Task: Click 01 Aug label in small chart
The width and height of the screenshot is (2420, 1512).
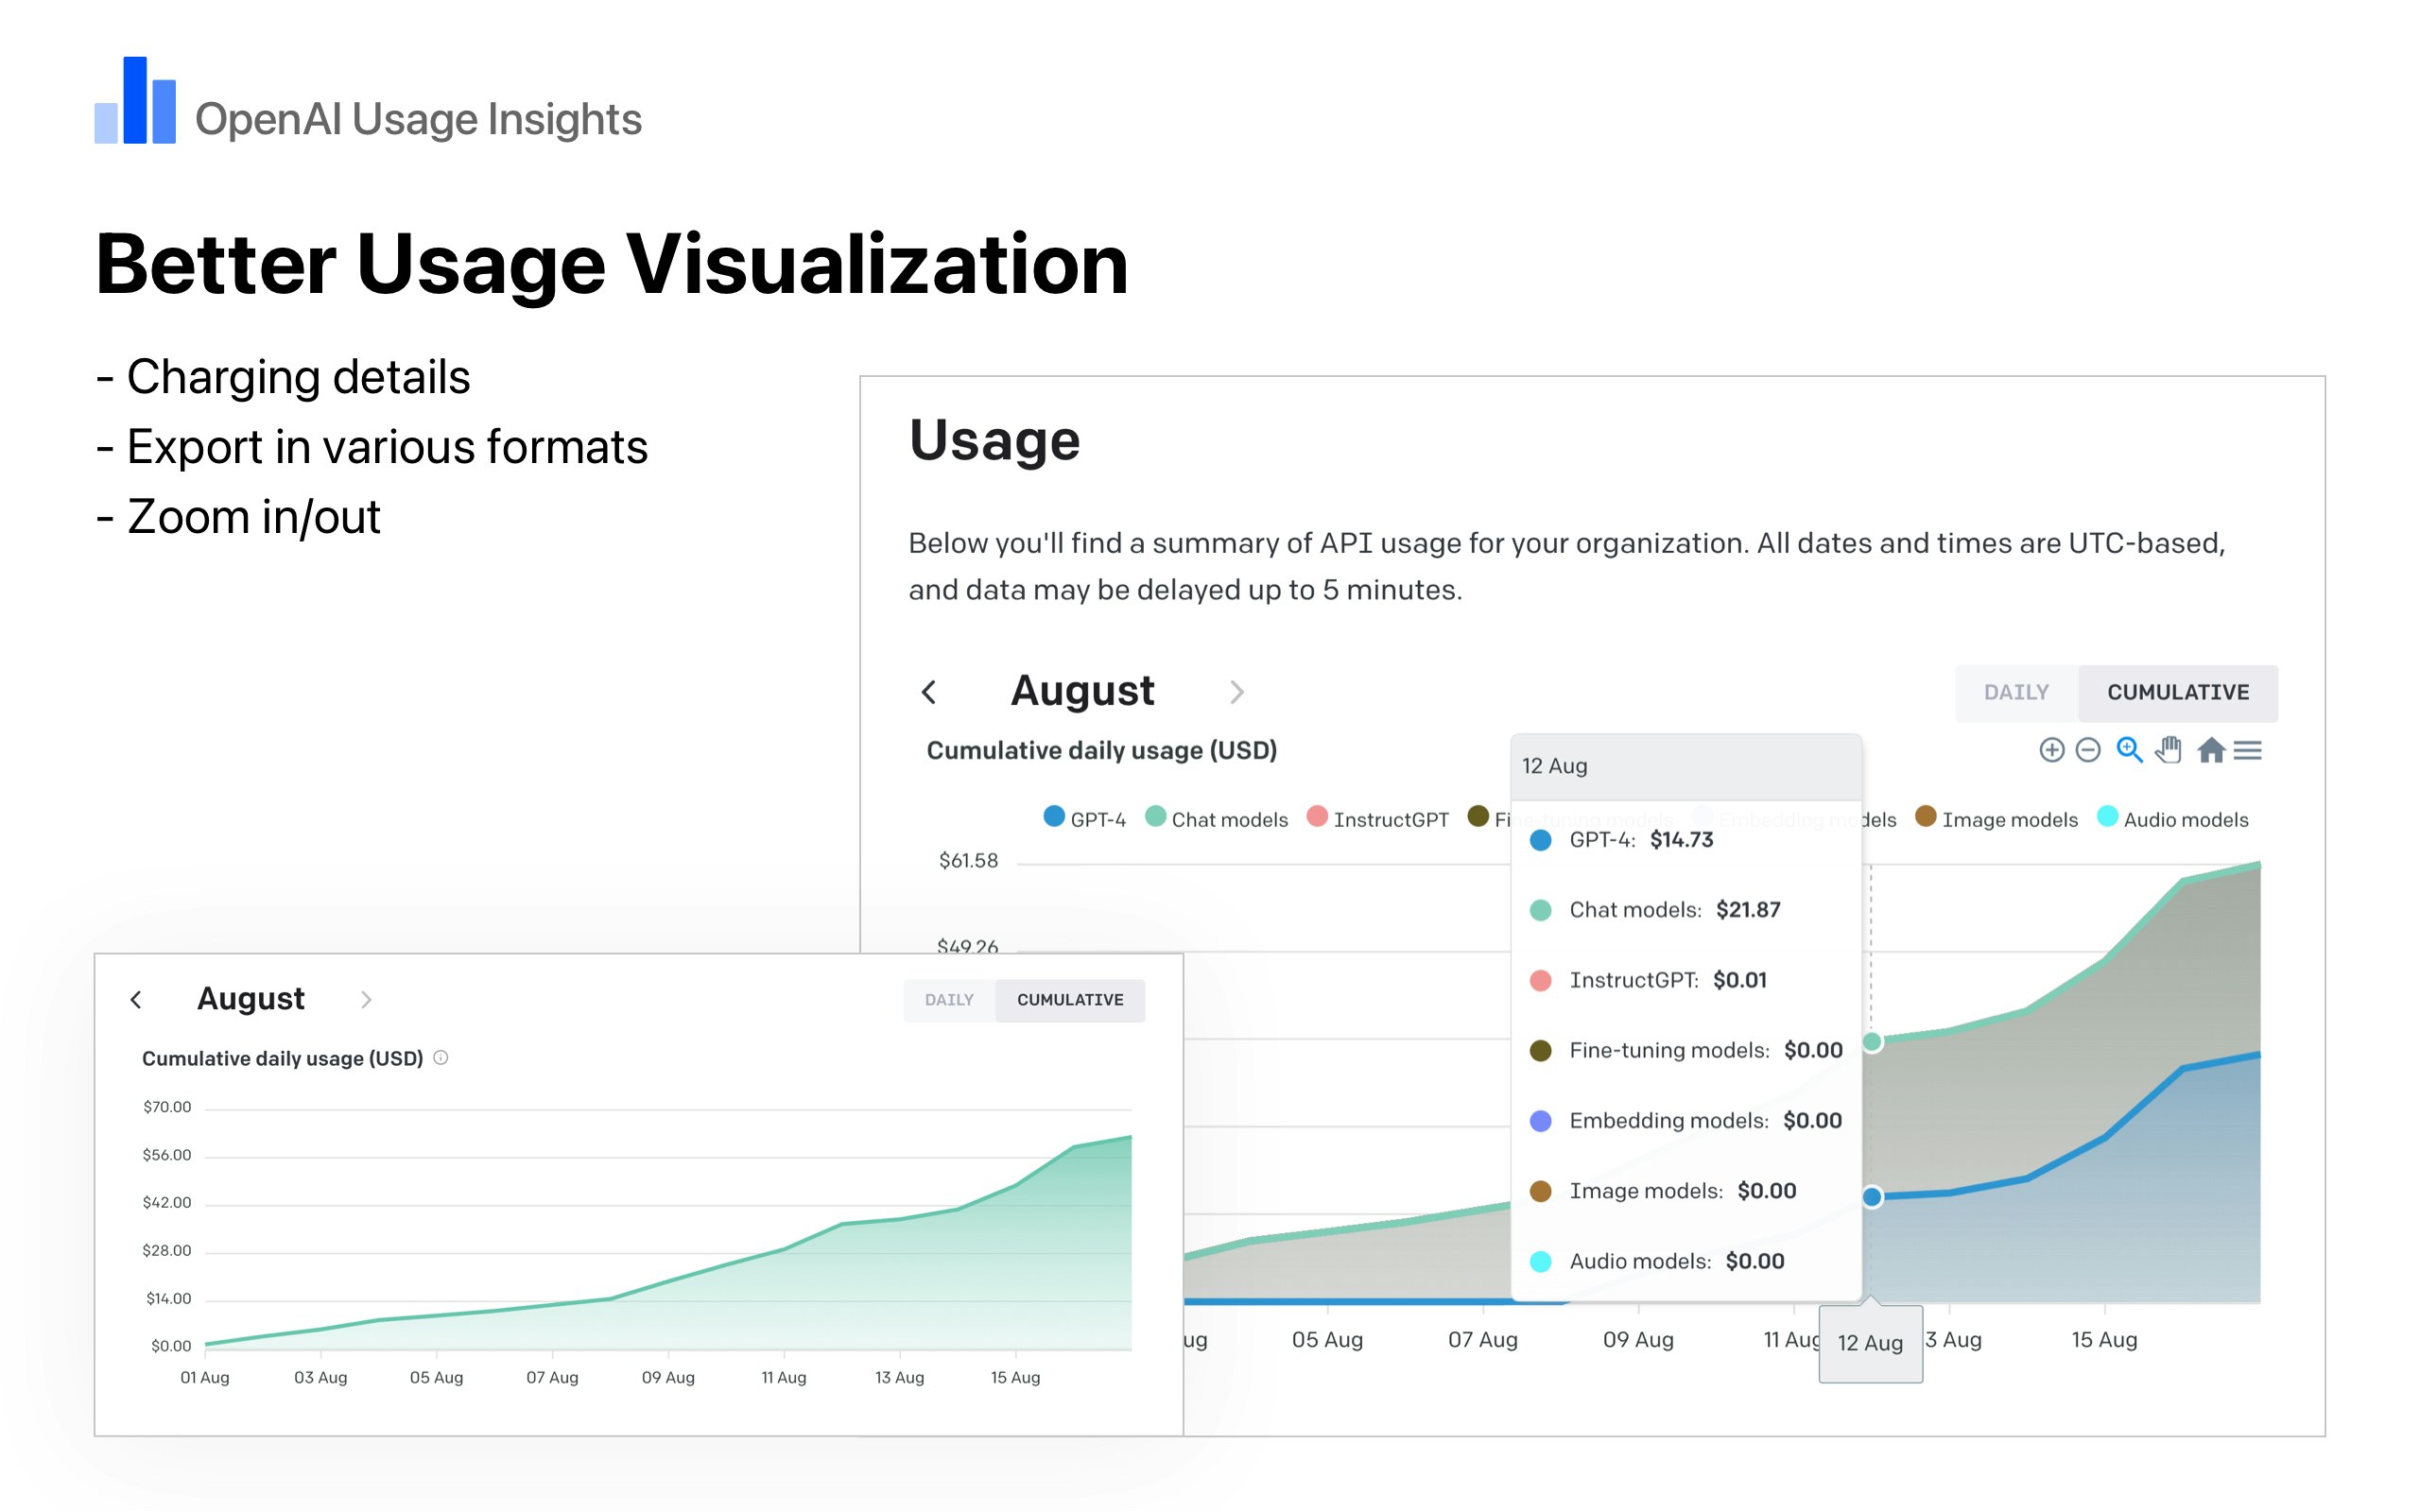Action: (205, 1378)
